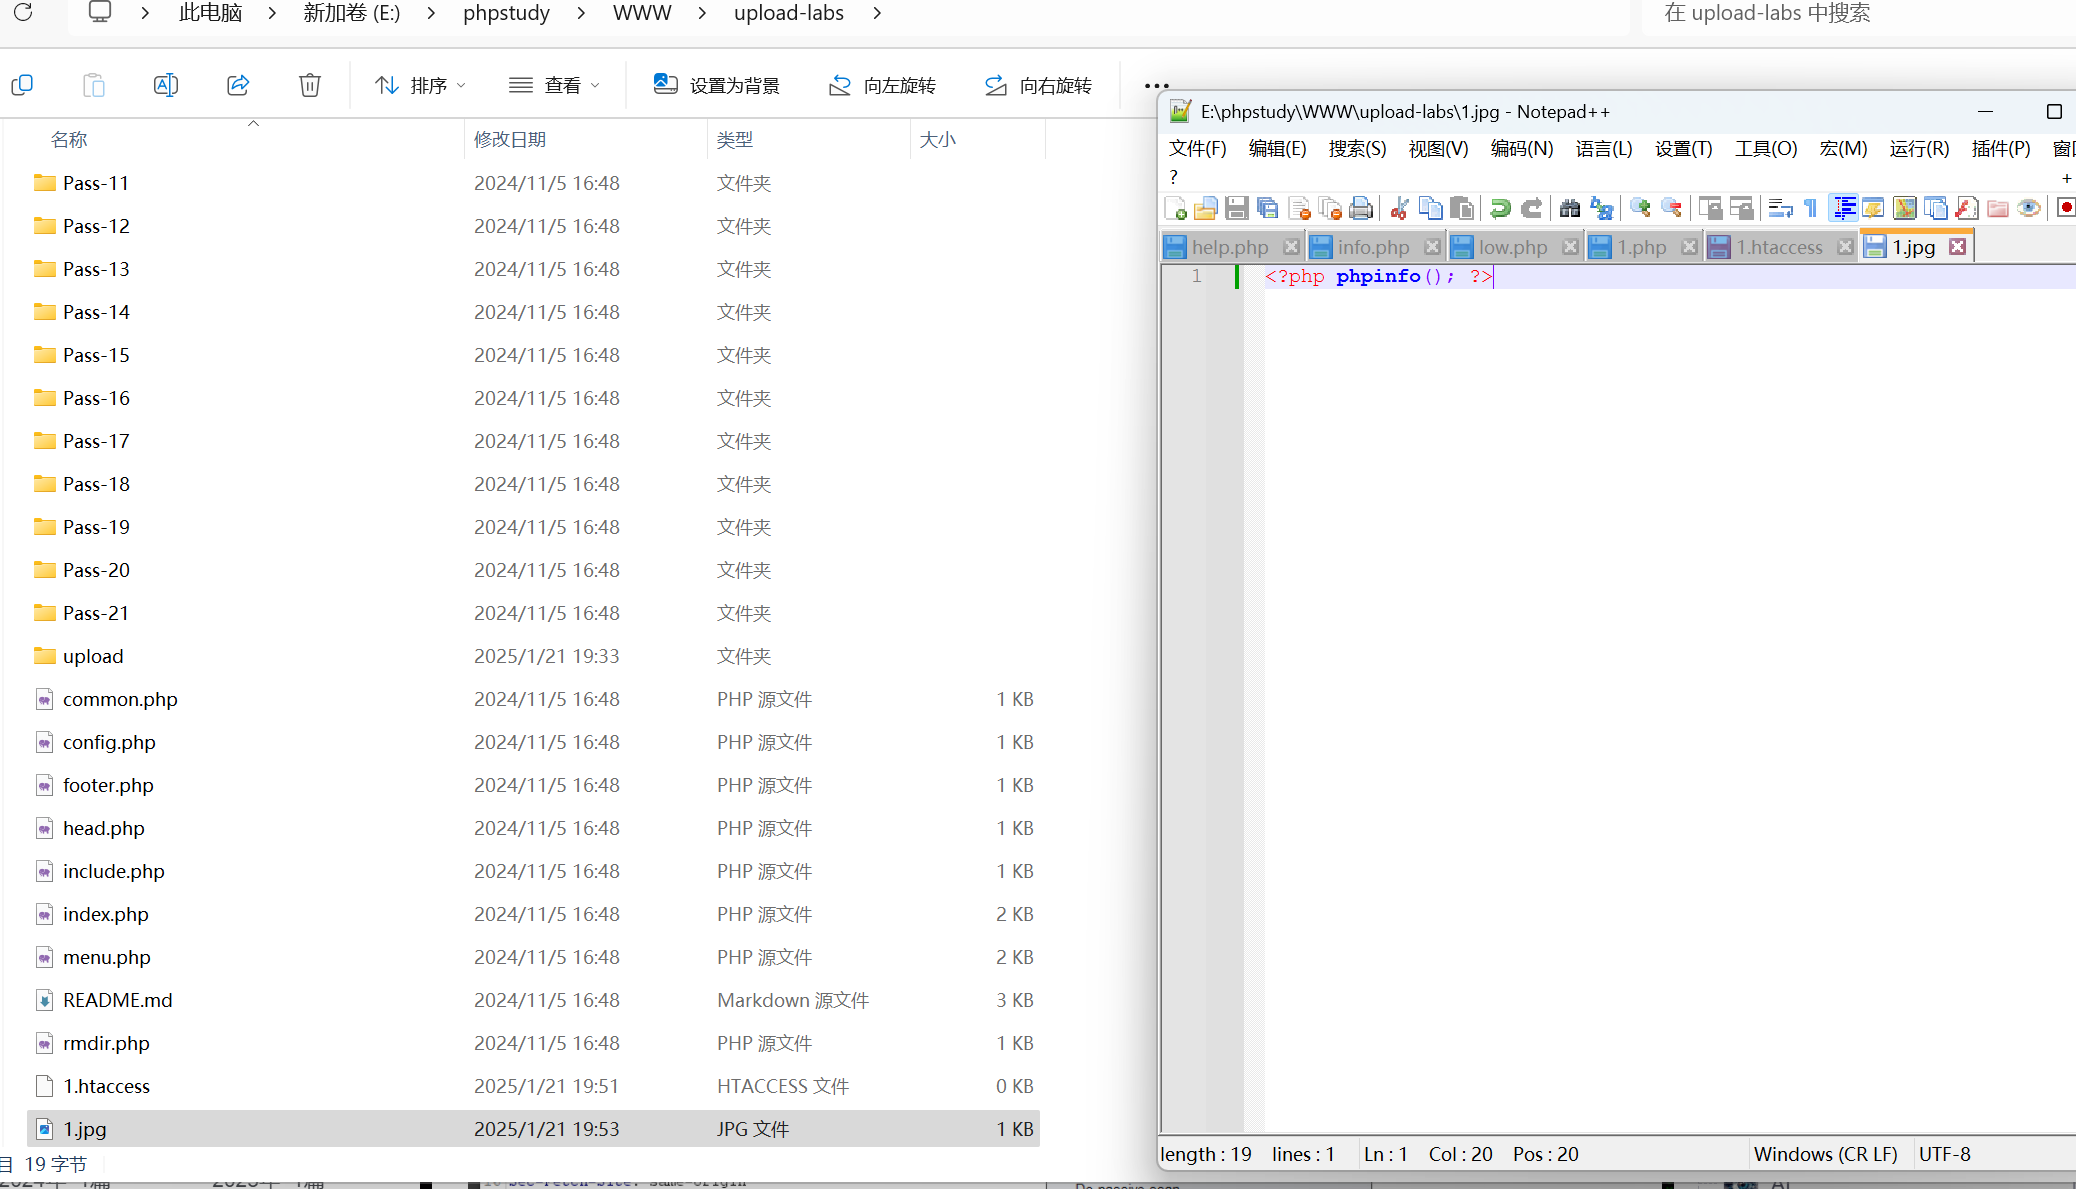Click the Save All toolbar icon

tap(1268, 208)
